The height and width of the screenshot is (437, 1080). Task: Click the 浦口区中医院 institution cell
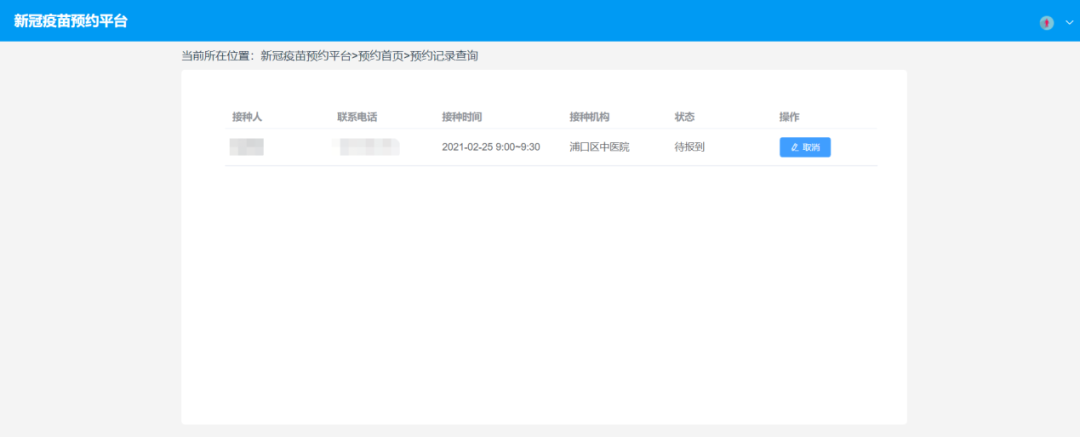coord(599,148)
